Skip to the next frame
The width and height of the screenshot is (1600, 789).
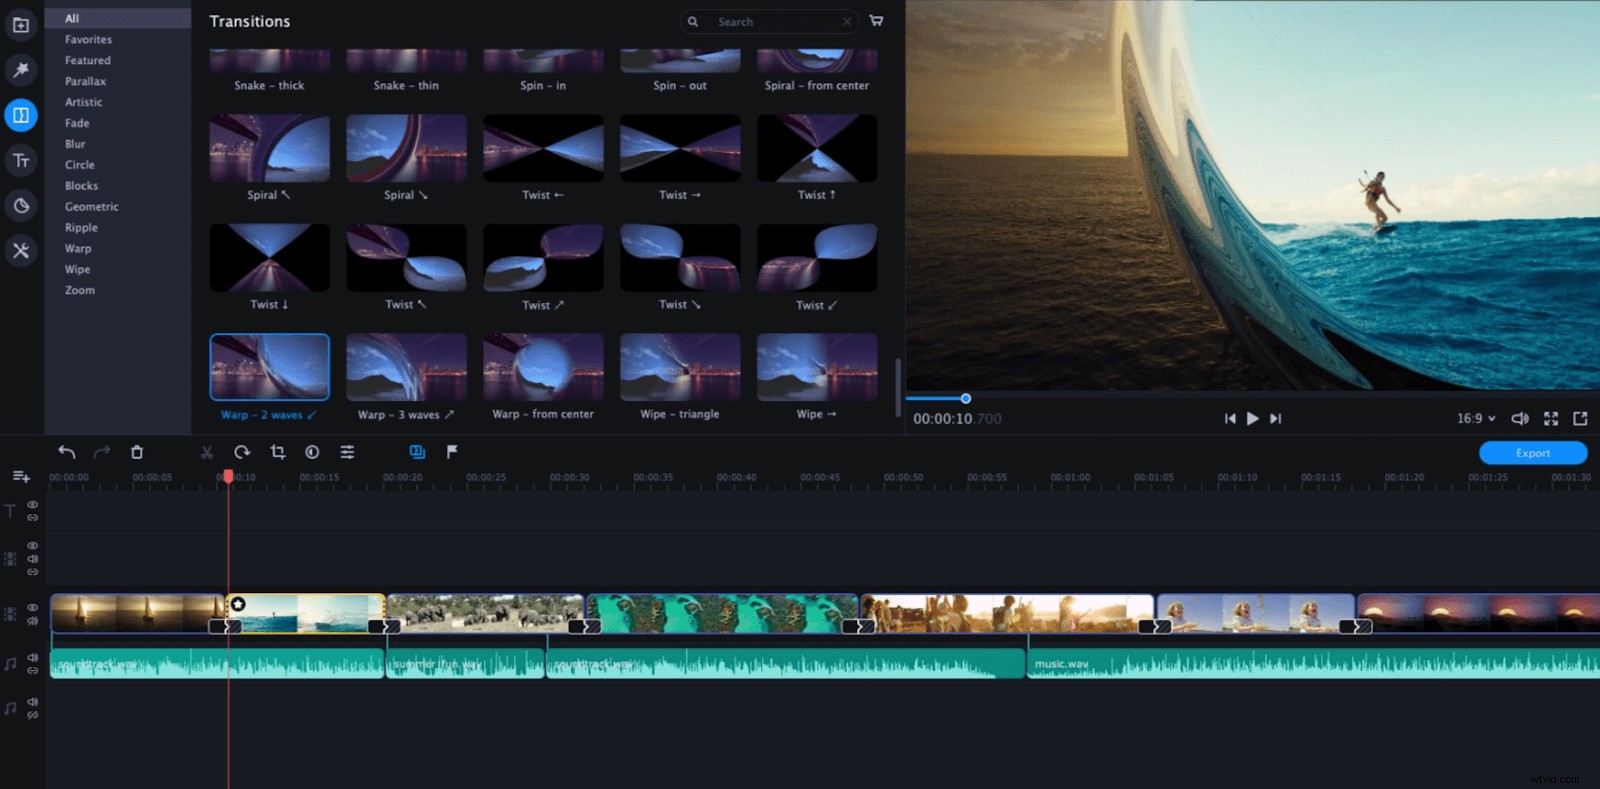point(1275,418)
